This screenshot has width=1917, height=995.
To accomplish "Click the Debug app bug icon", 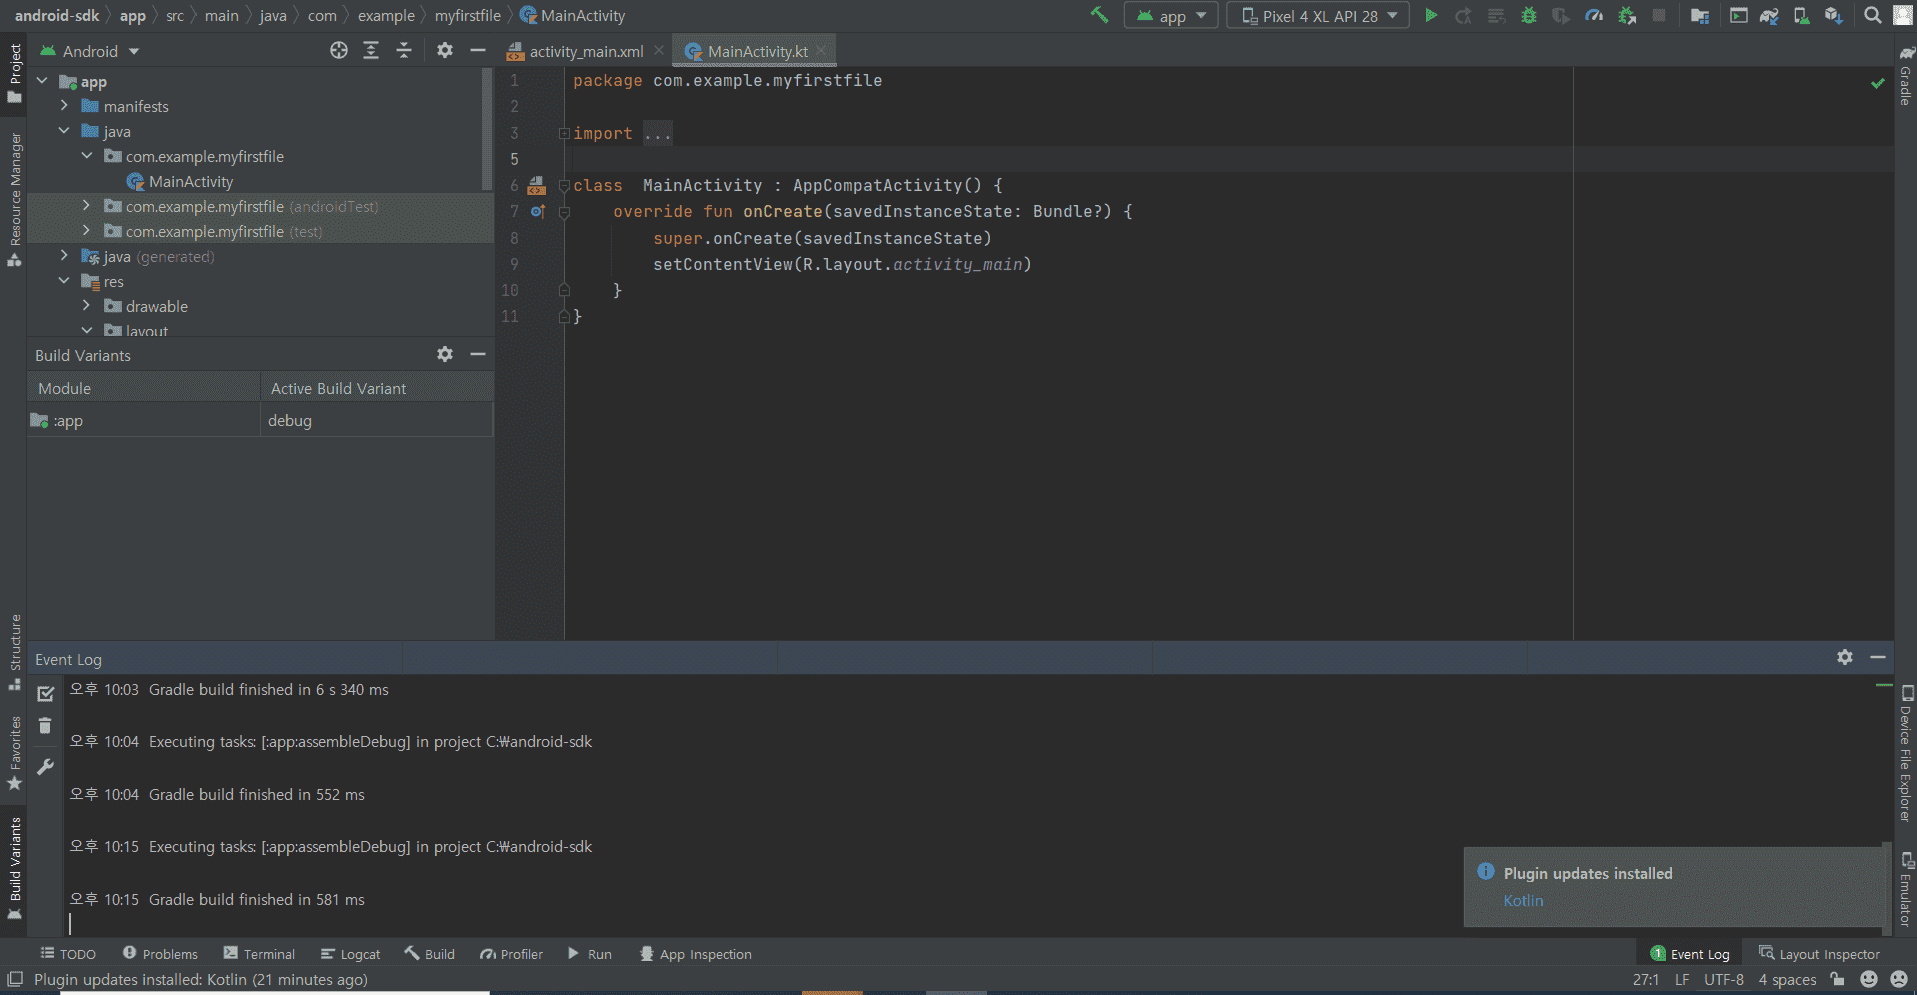I will tap(1528, 16).
